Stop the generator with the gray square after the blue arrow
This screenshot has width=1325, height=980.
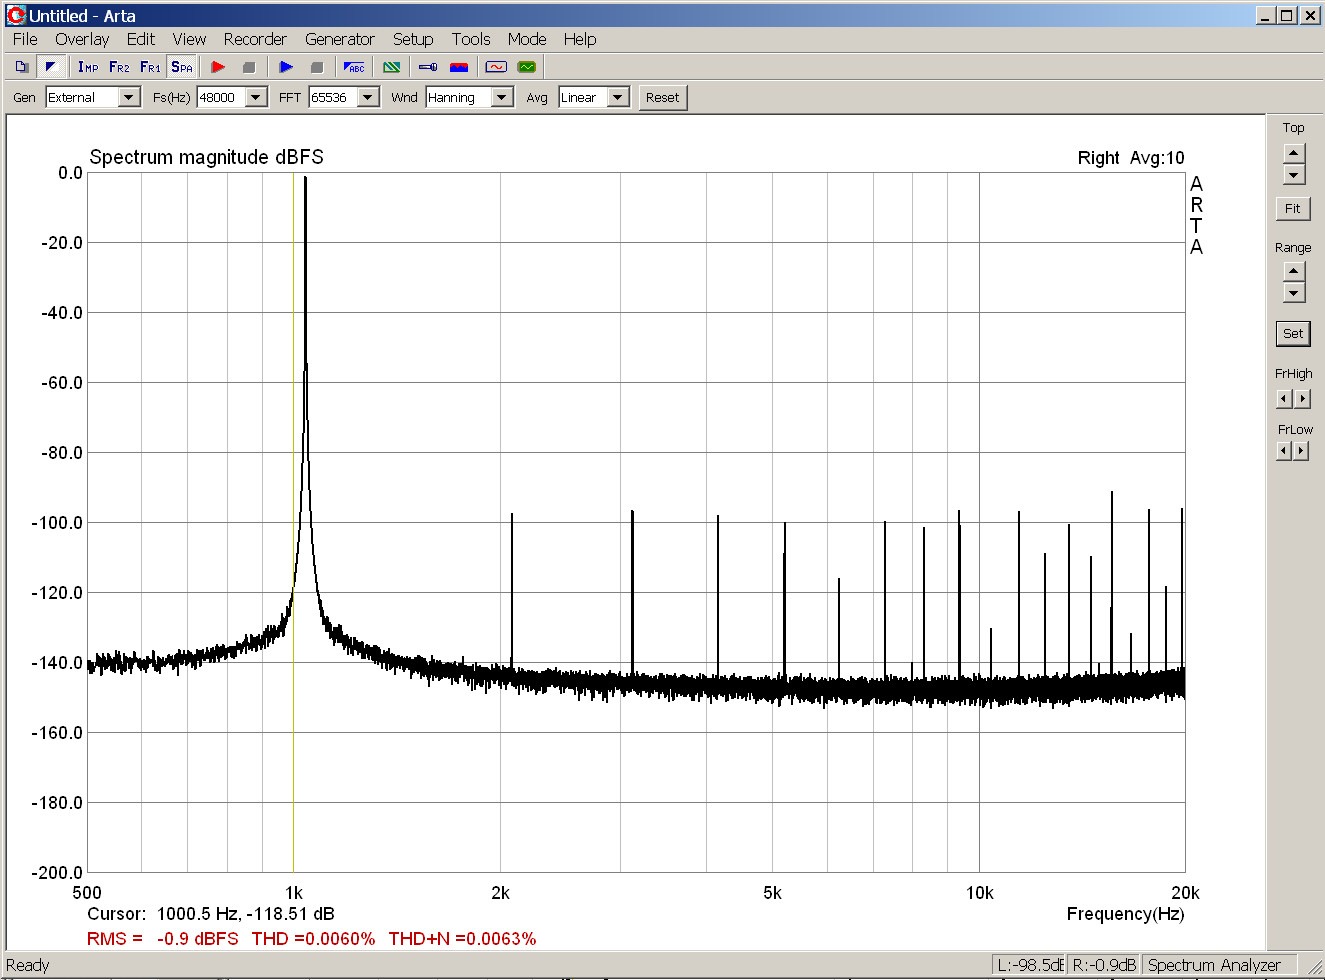click(x=317, y=67)
